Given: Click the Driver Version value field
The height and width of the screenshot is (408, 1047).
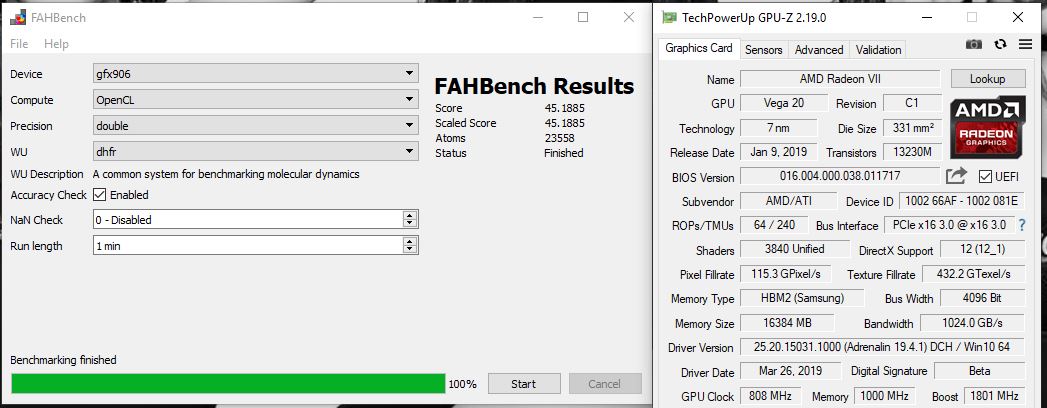Looking at the screenshot, I should point(882,347).
